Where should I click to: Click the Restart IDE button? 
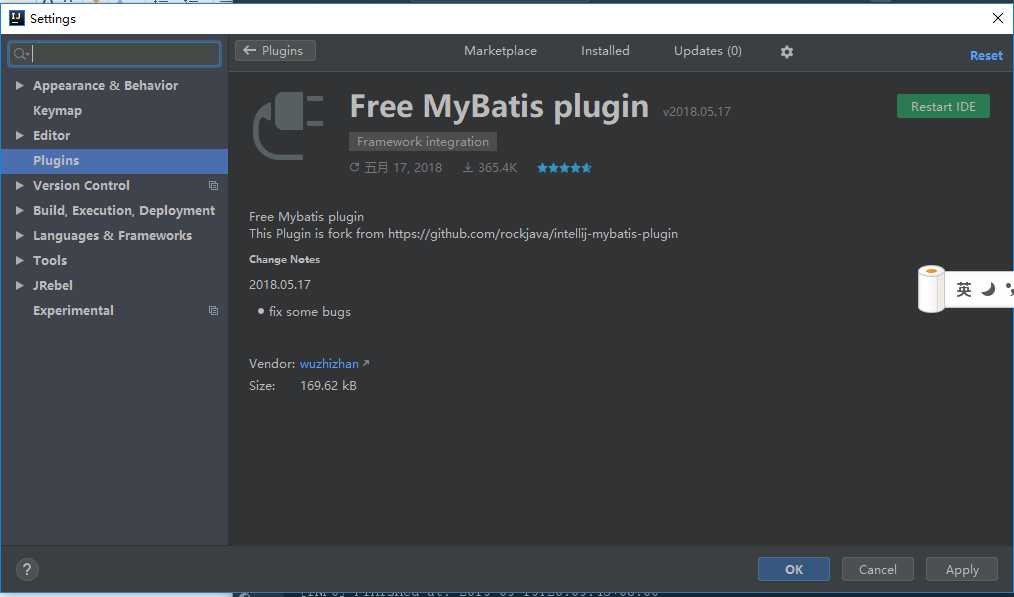coord(943,106)
